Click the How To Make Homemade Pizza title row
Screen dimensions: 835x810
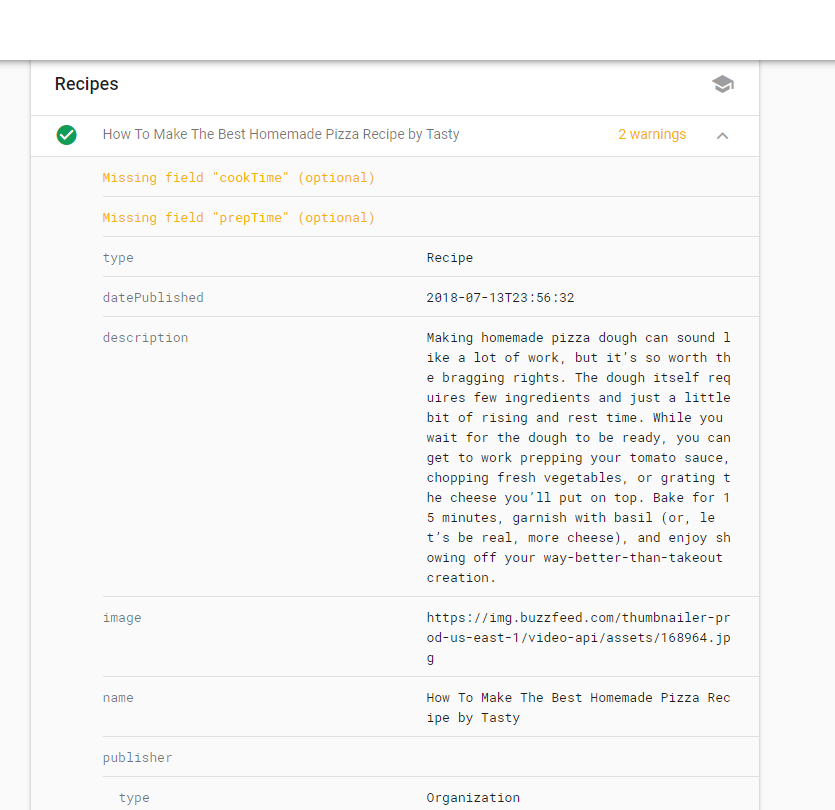pyautogui.click(x=395, y=136)
